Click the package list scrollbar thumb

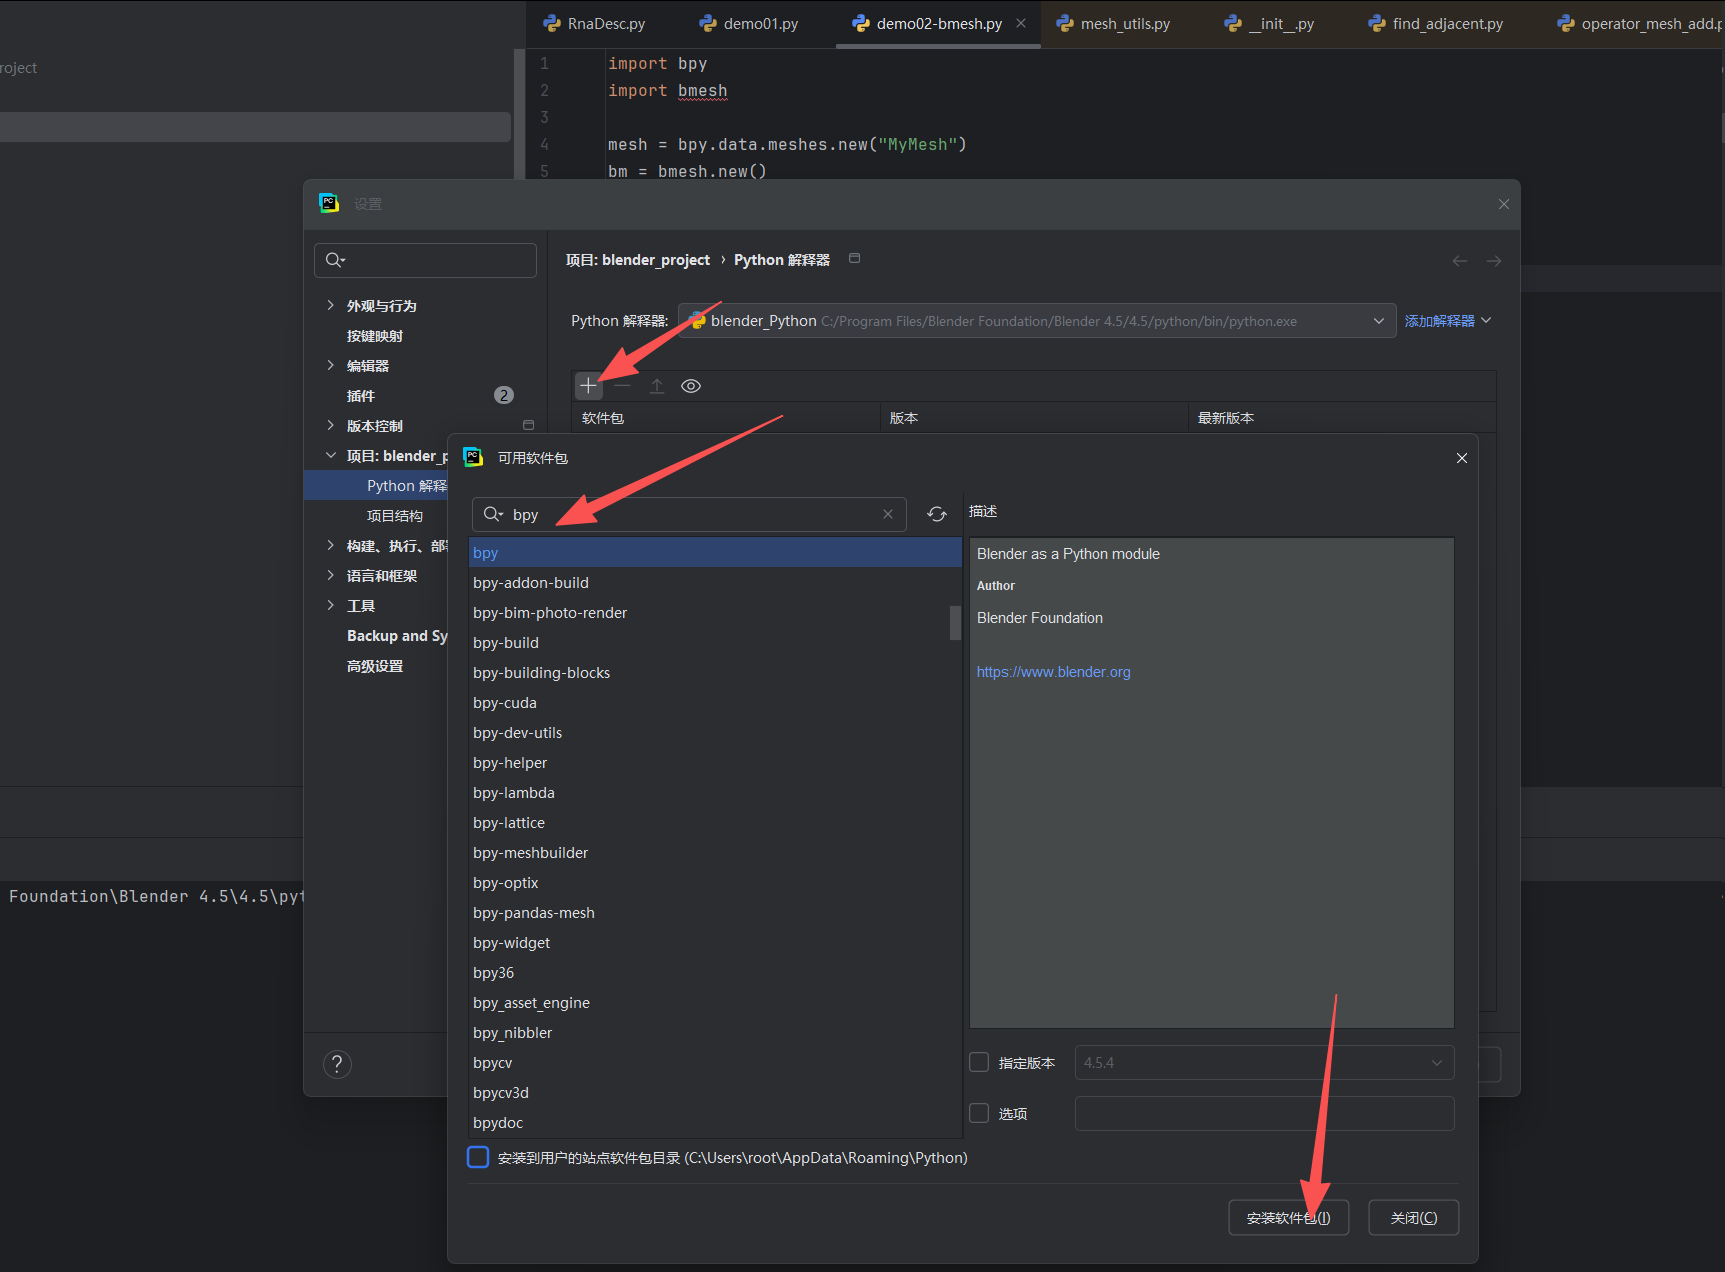click(x=955, y=622)
